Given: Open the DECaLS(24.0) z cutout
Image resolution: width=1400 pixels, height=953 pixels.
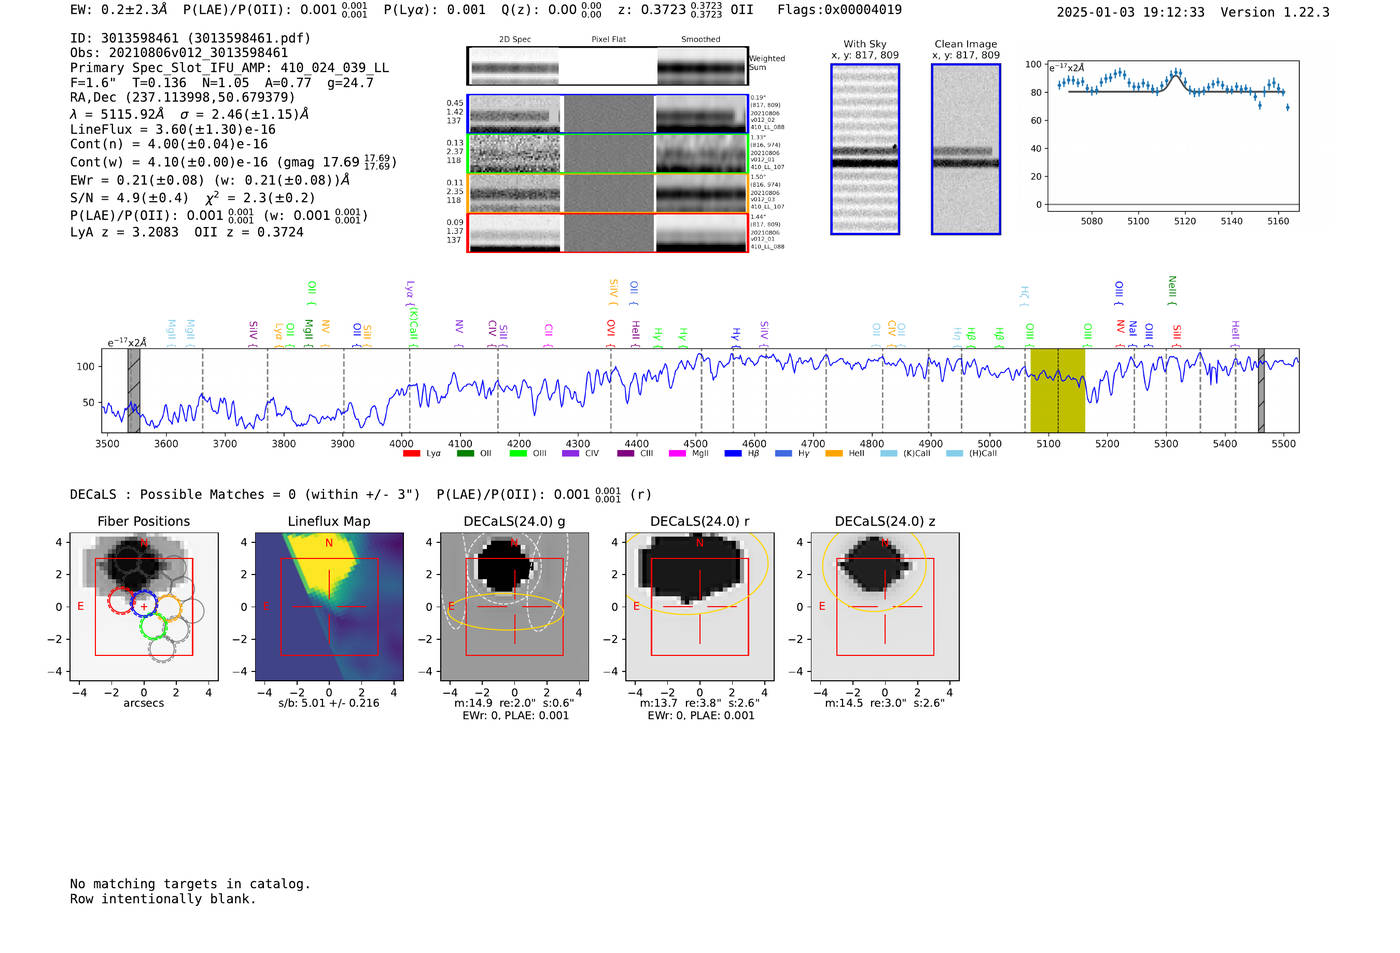Looking at the screenshot, I should click(x=885, y=606).
